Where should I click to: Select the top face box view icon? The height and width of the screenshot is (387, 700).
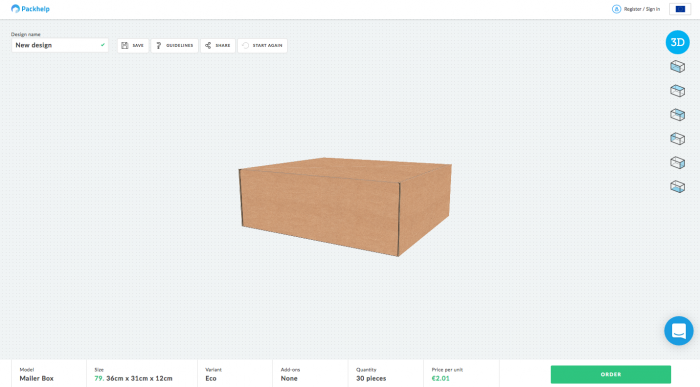tap(678, 91)
